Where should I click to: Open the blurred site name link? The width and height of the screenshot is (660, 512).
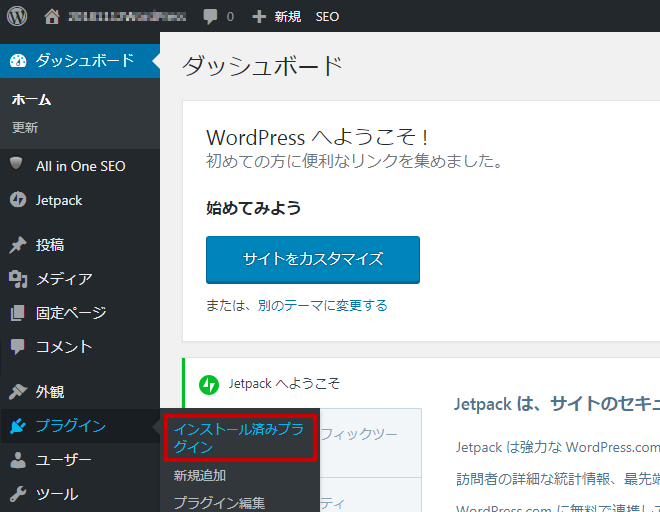(127, 16)
